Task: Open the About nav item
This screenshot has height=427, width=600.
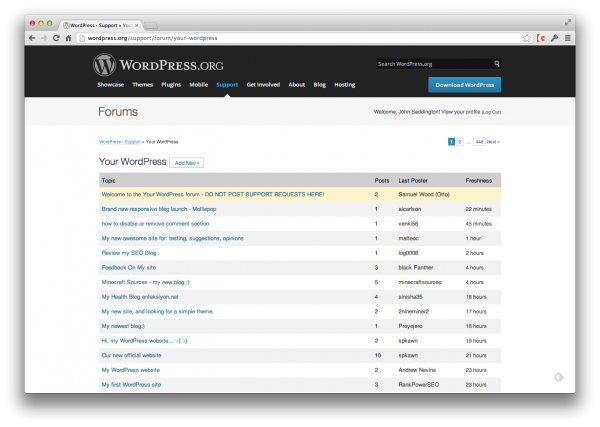Action: coord(297,85)
